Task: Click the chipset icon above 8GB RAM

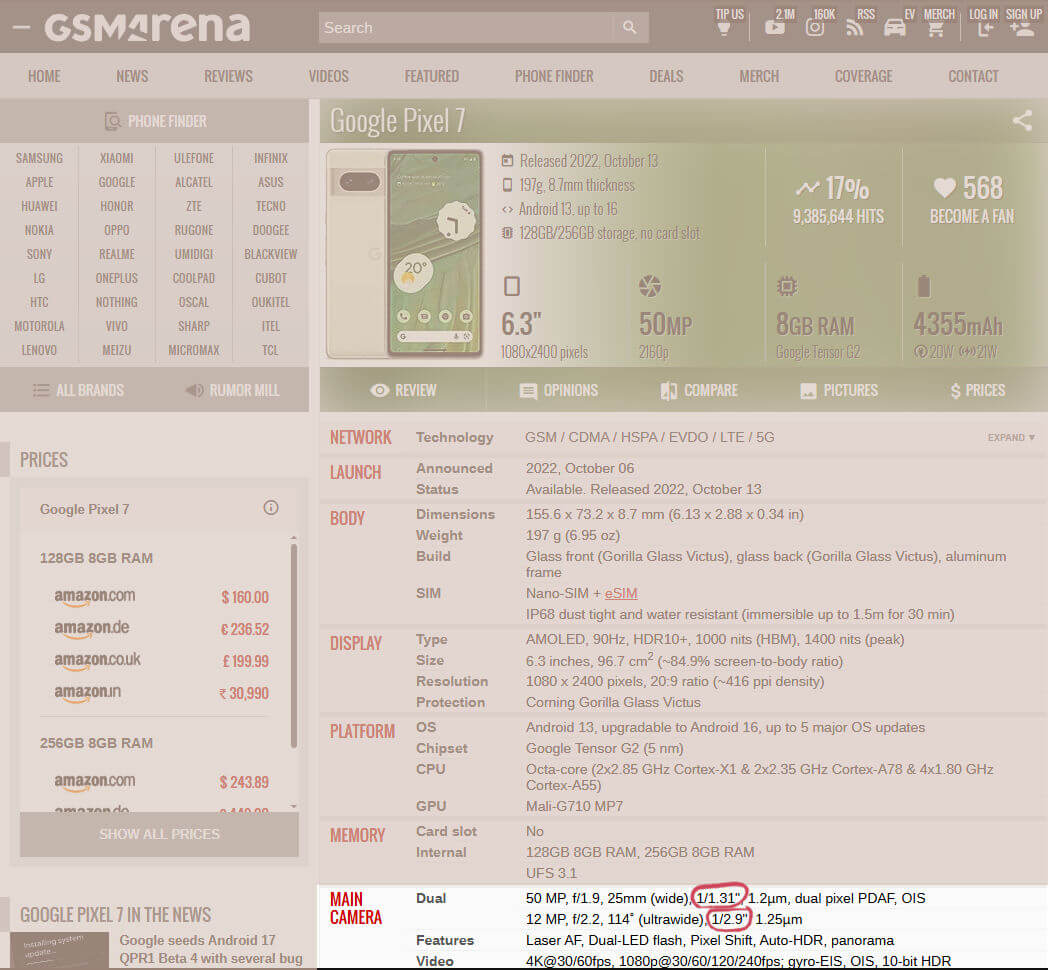Action: point(787,286)
